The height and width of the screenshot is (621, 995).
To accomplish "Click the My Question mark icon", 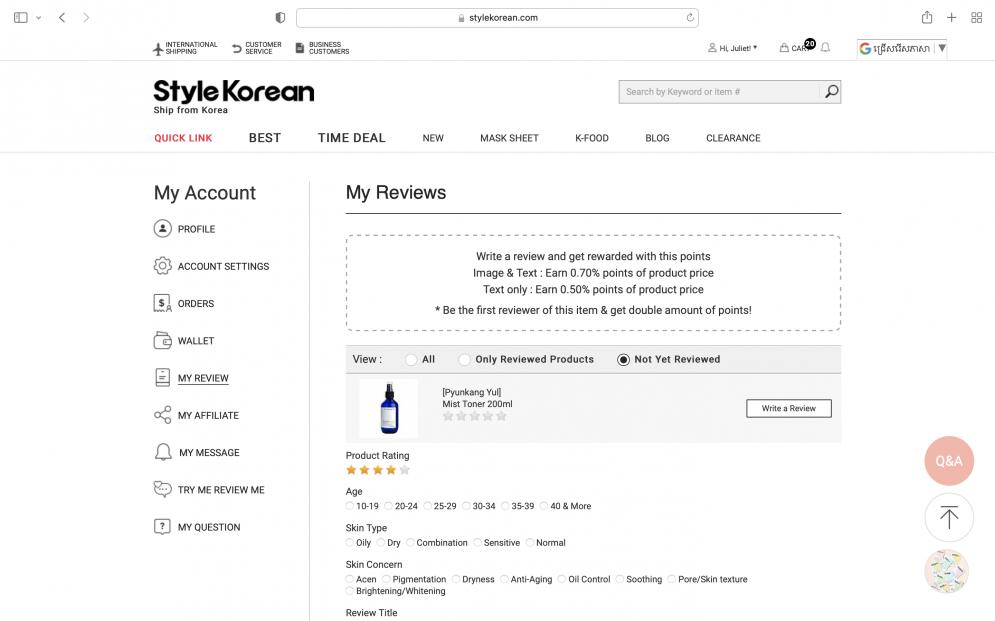I will point(162,526).
